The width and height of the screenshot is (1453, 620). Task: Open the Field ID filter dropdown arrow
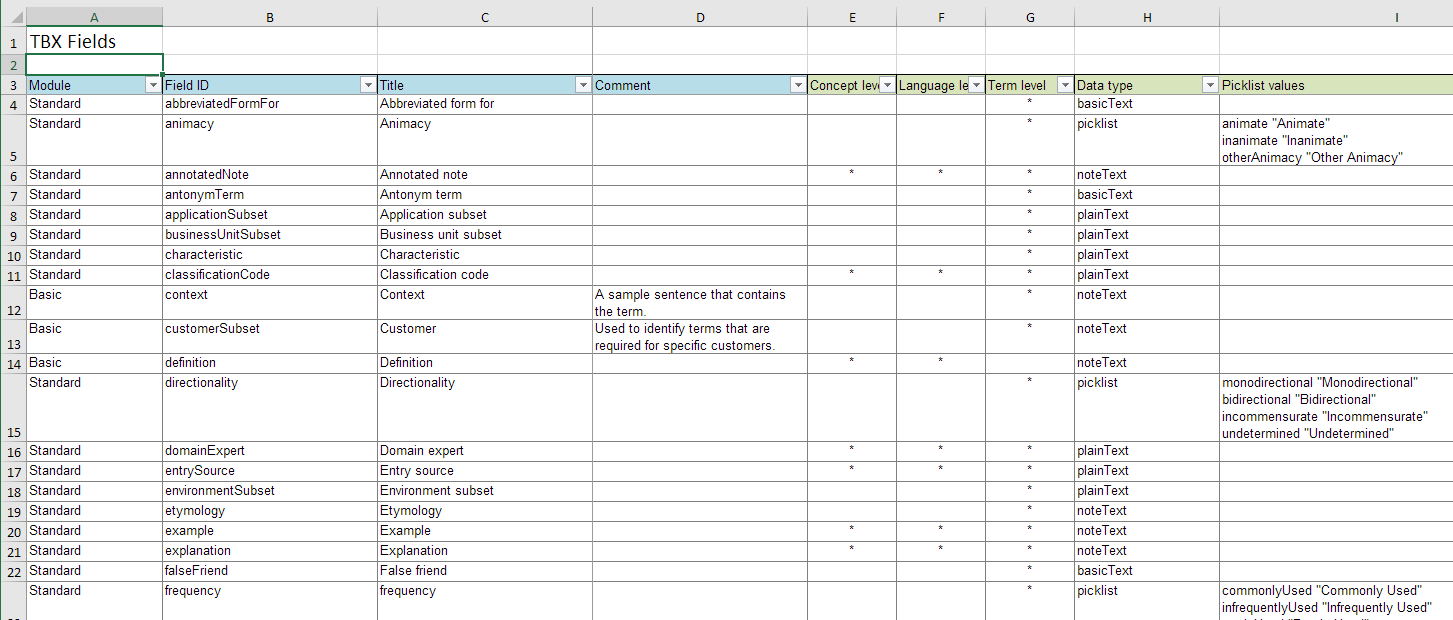tap(368, 86)
